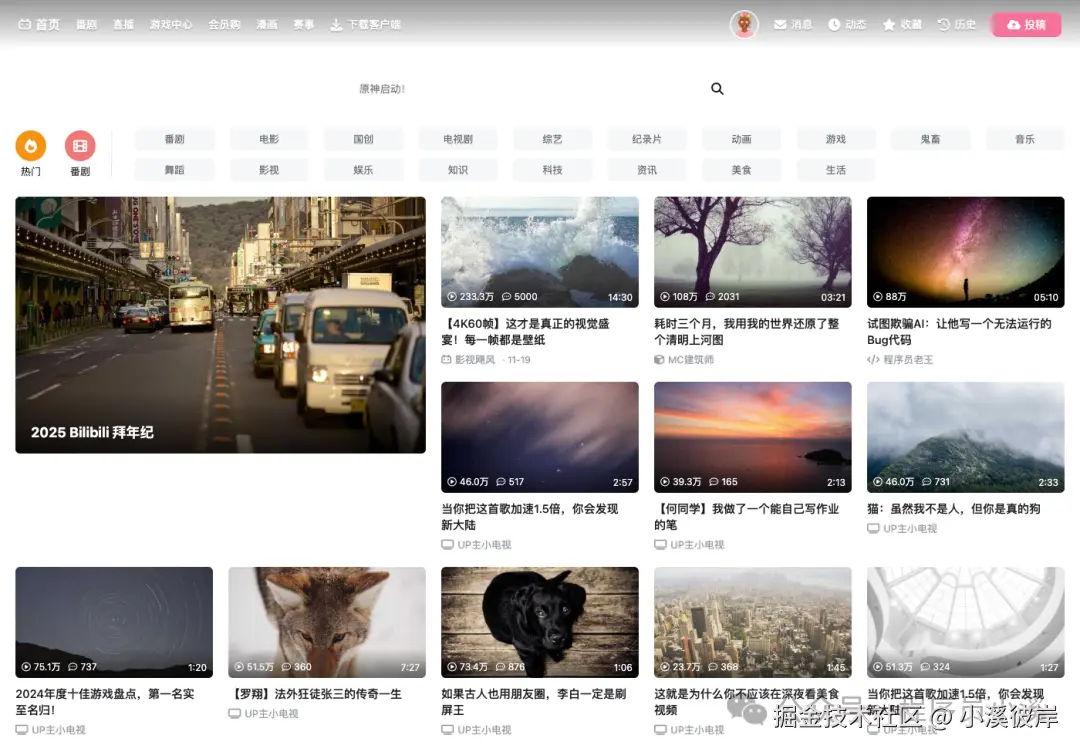
Task: Open the 游戏中心 game center menu
Action: [170, 24]
